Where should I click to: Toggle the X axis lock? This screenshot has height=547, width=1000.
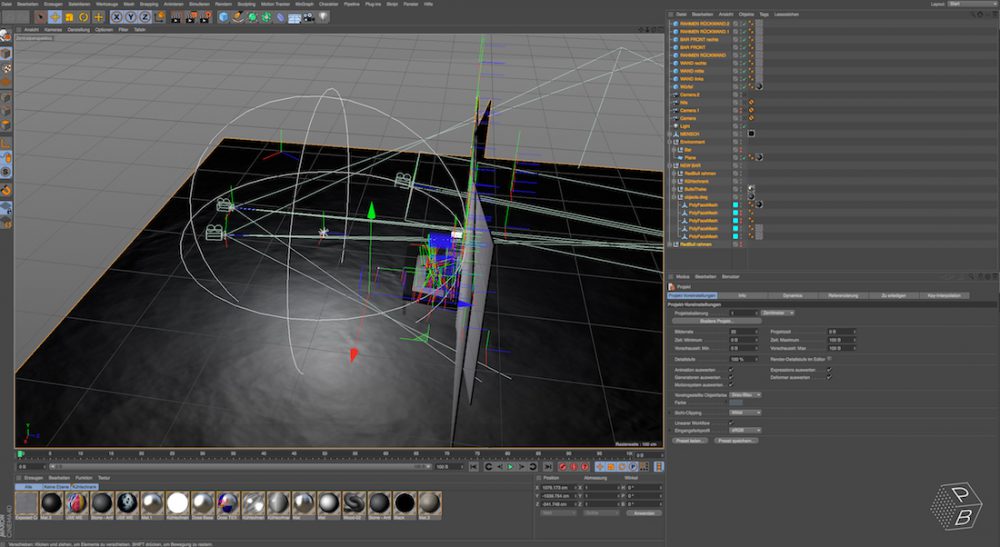pos(117,17)
